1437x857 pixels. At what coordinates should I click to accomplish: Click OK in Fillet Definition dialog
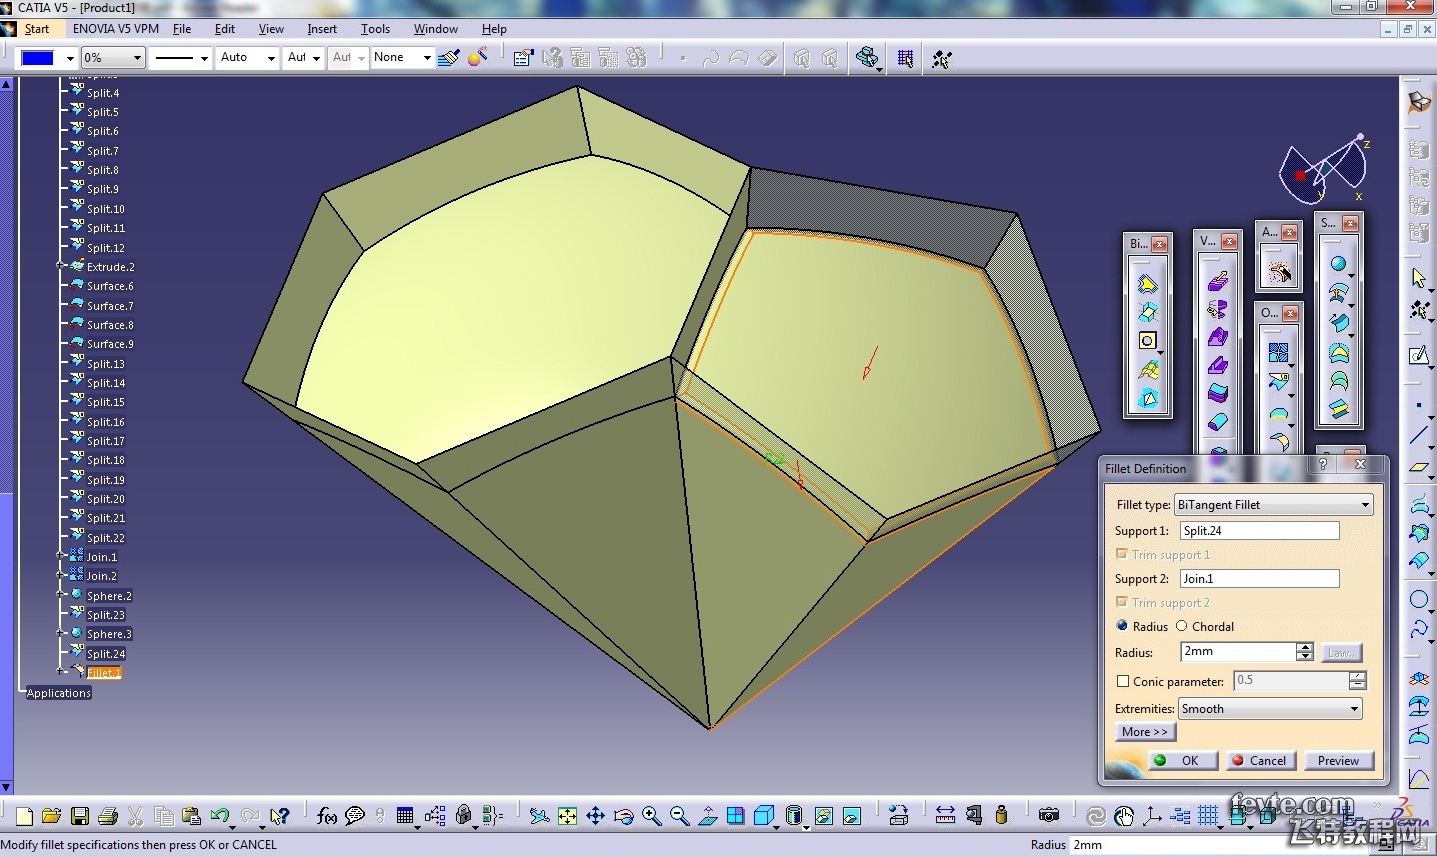(x=1181, y=760)
